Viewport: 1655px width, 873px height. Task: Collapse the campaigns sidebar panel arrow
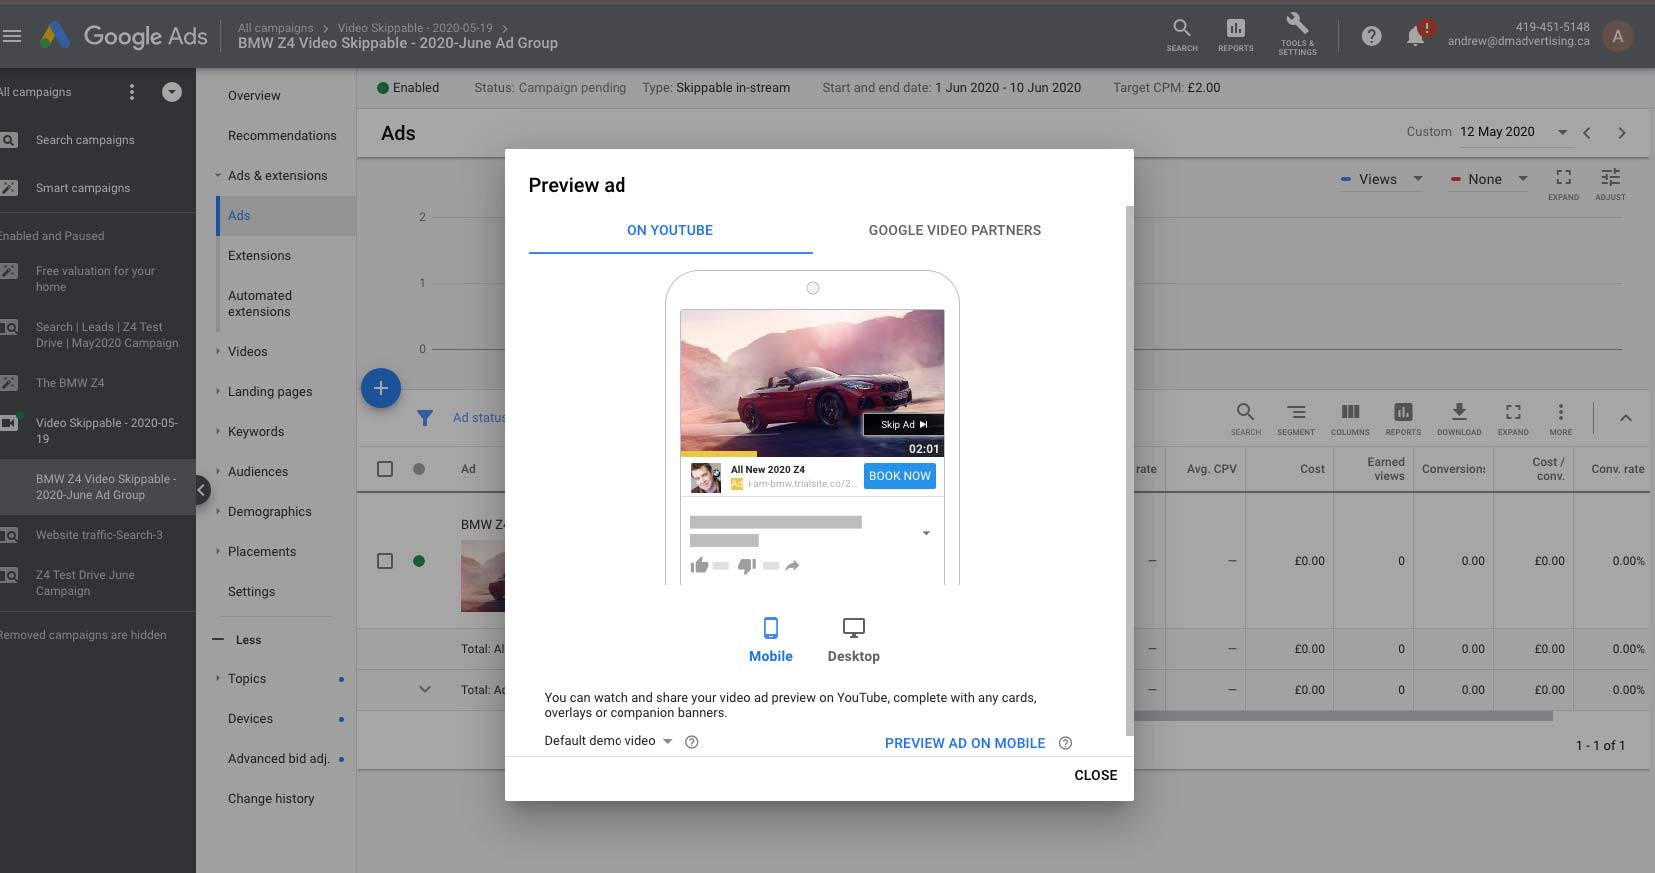(x=201, y=489)
